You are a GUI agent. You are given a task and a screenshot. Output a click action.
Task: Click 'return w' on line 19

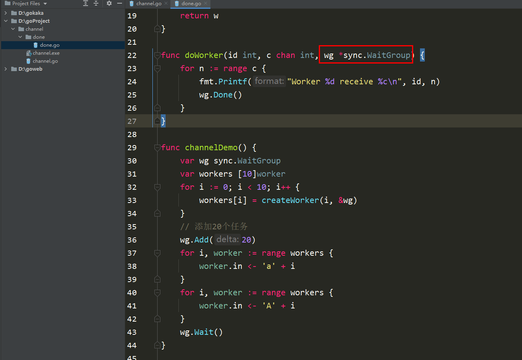pyautogui.click(x=199, y=16)
